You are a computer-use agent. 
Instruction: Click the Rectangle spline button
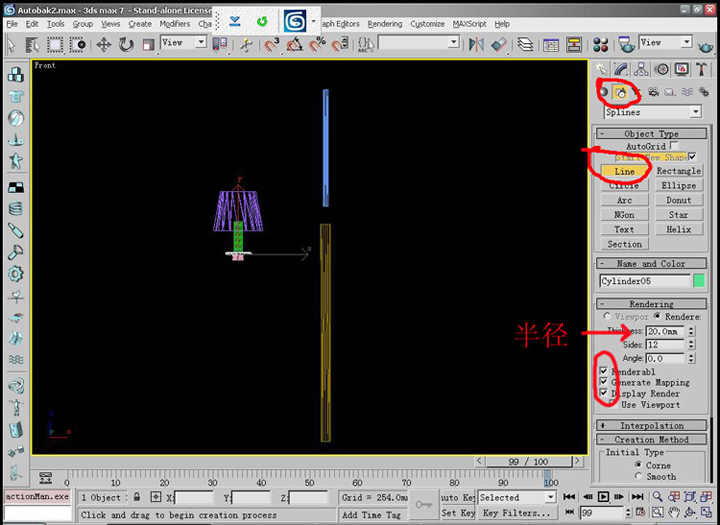[x=678, y=171]
